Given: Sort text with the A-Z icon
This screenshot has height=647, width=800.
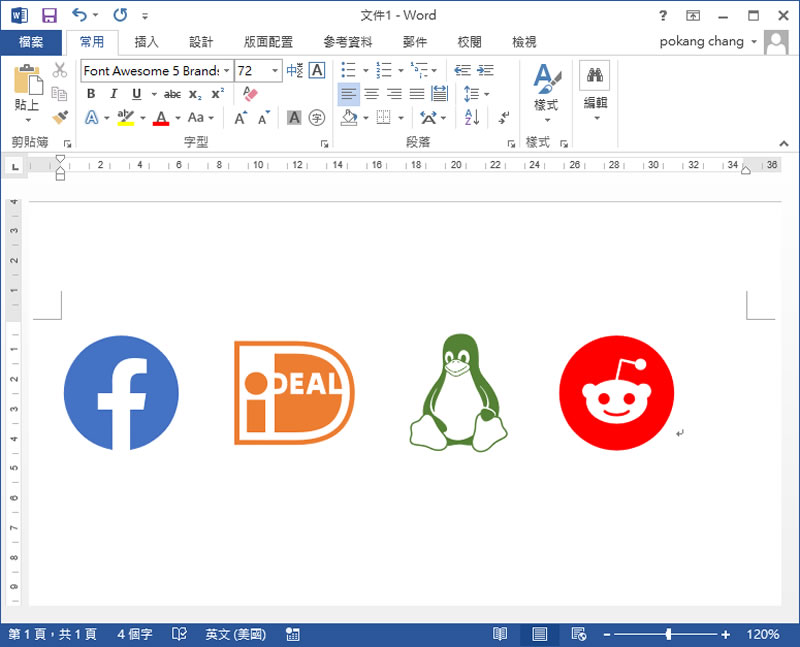Looking at the screenshot, I should pos(472,118).
